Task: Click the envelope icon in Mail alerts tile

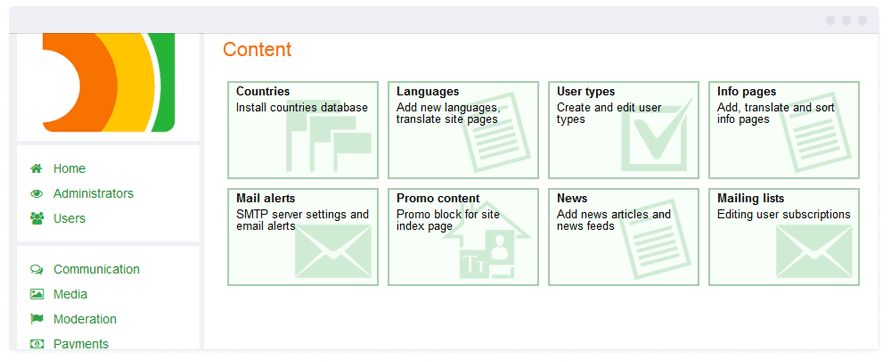Action: pyautogui.click(x=333, y=251)
